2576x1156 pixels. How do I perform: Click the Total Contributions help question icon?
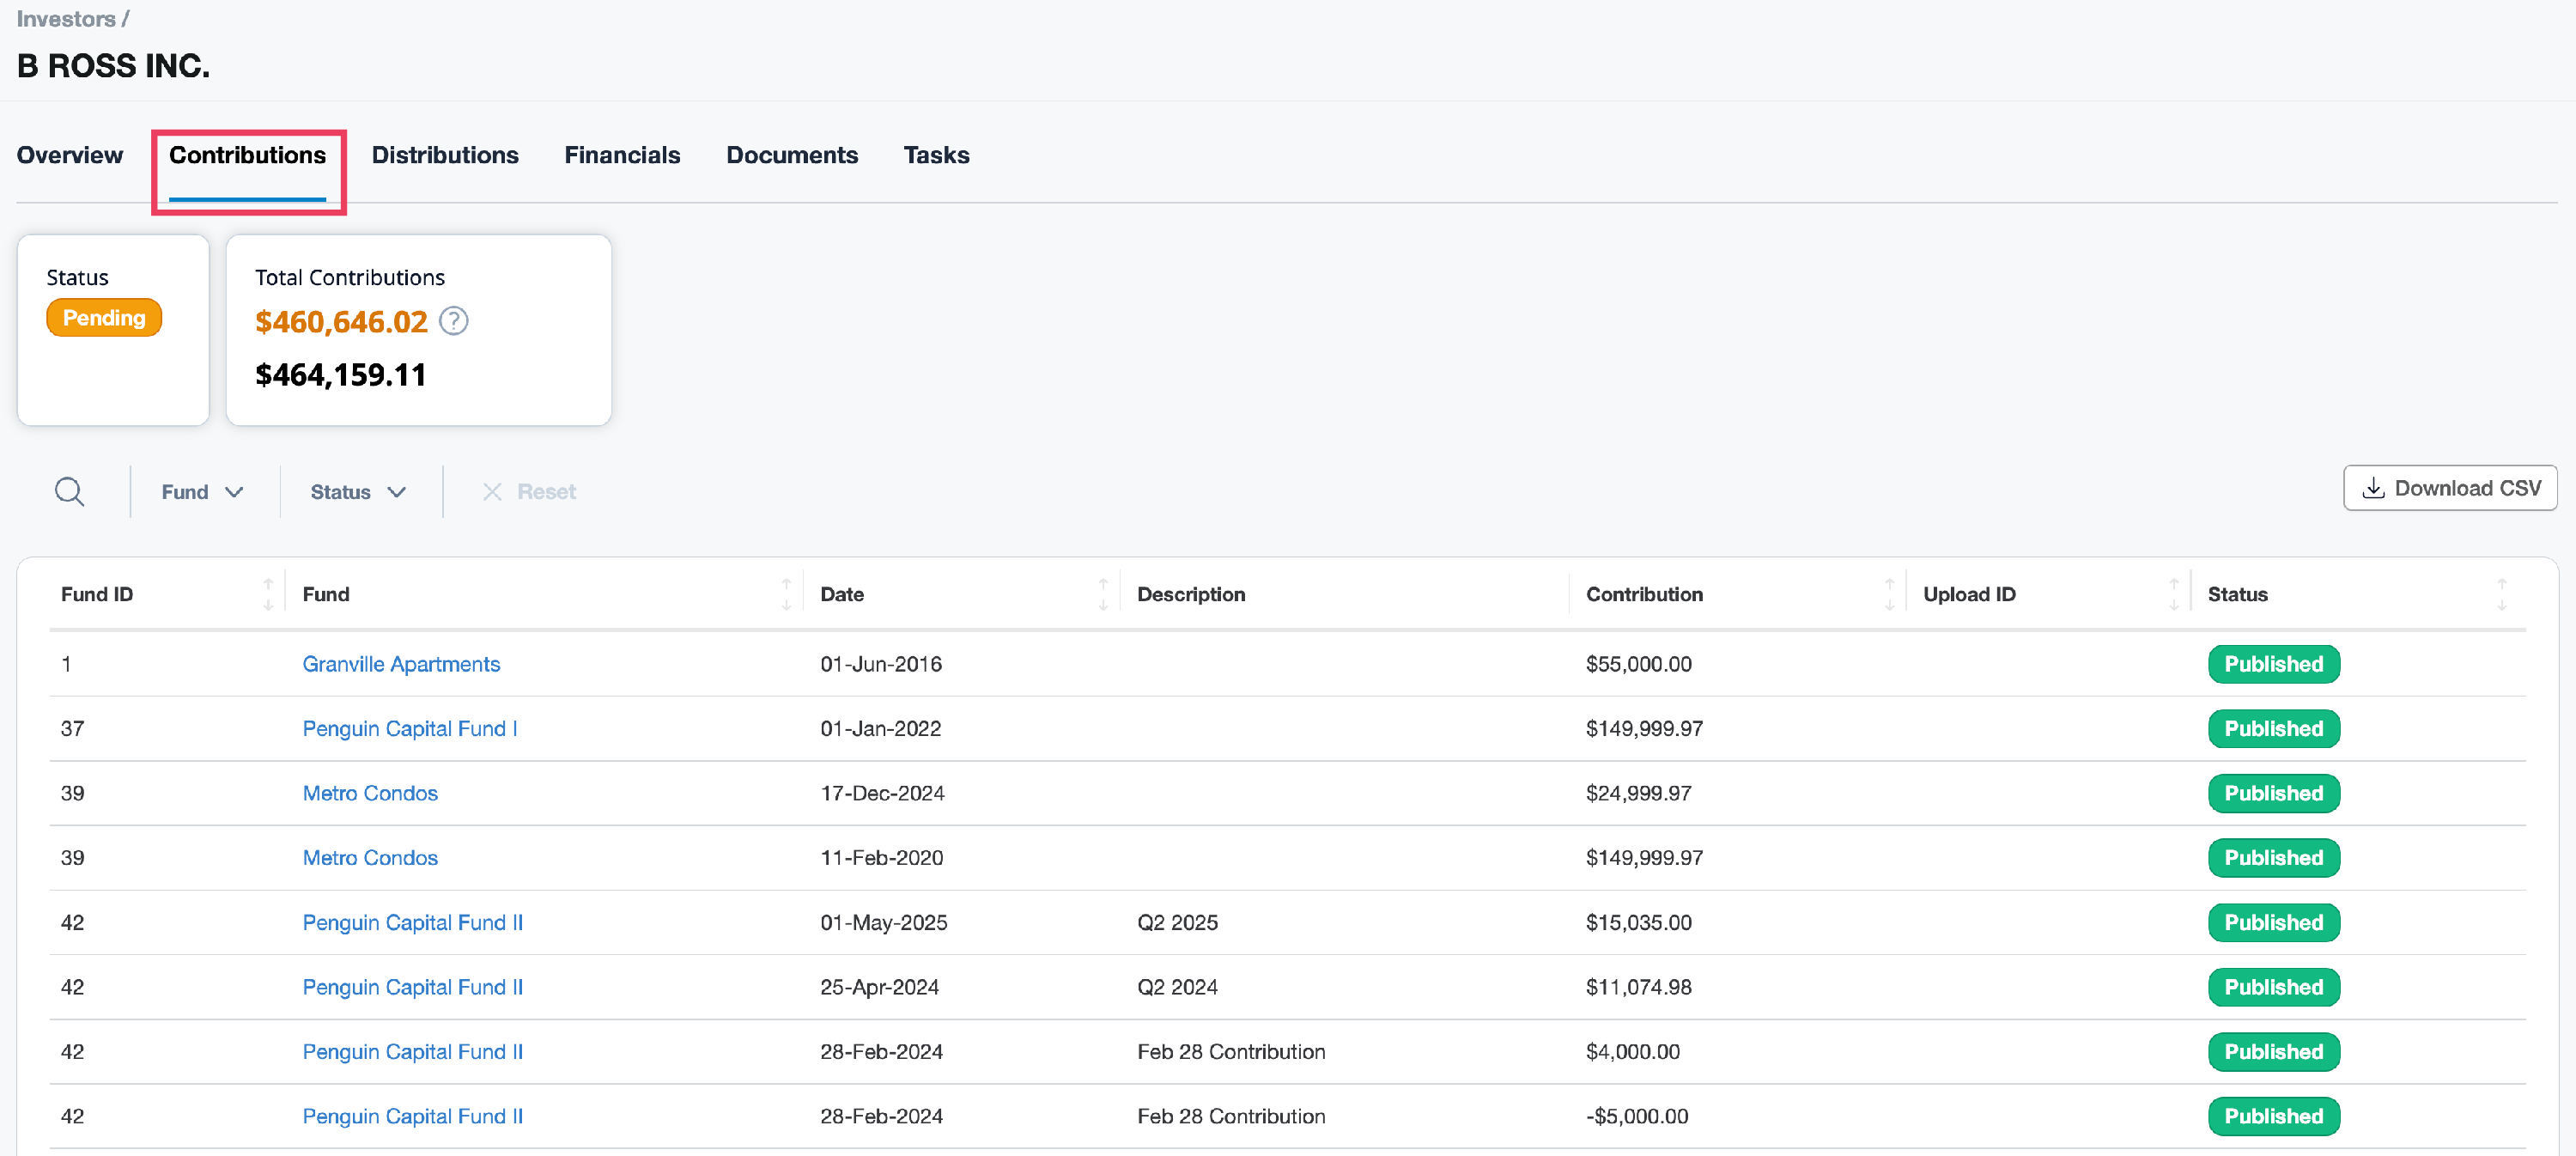point(453,321)
